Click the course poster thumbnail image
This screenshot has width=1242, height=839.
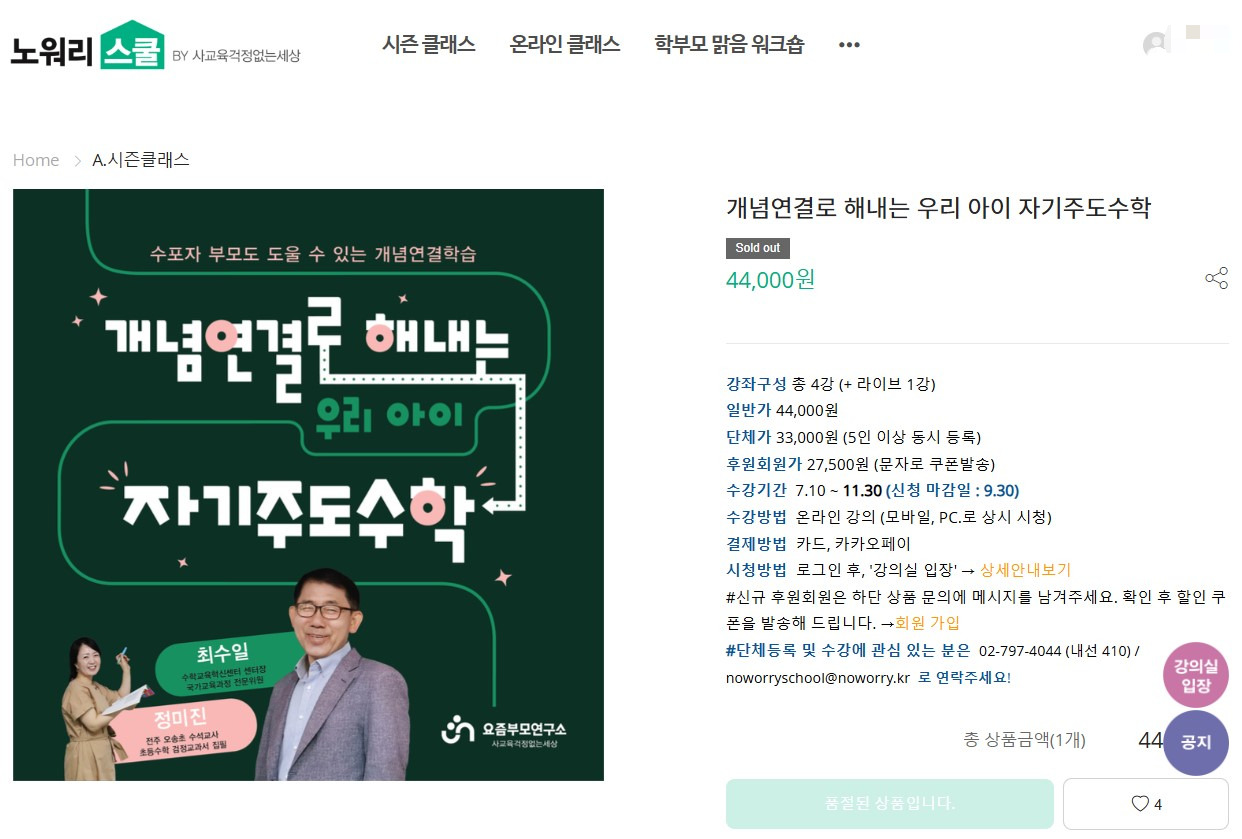click(x=308, y=485)
